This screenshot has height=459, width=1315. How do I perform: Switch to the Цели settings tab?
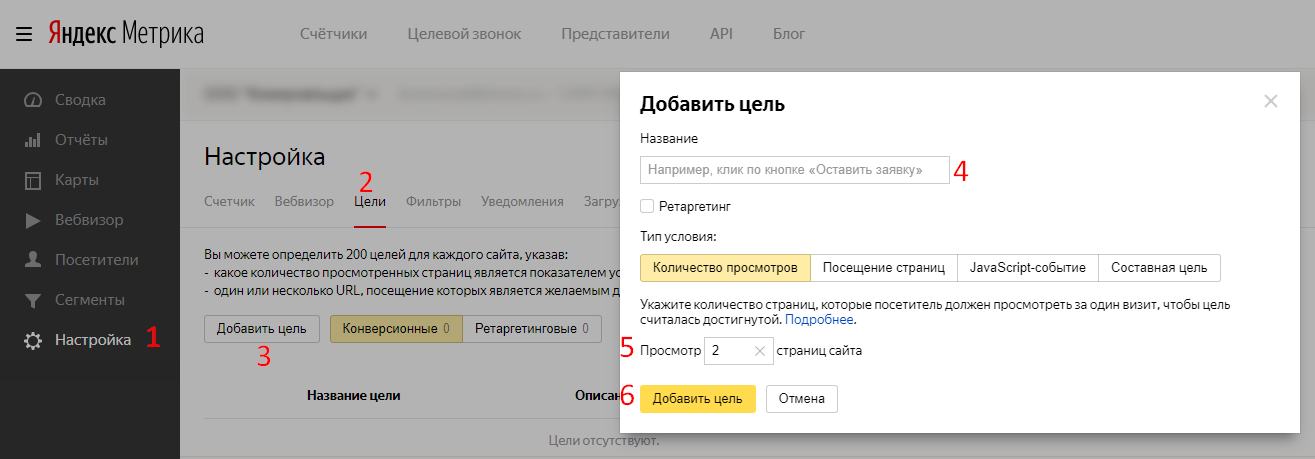point(370,201)
